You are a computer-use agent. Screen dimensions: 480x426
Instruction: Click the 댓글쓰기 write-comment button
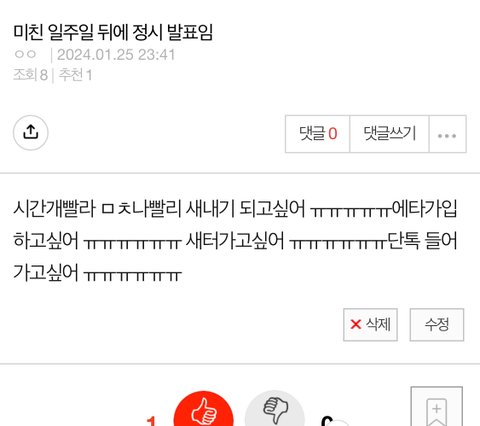coord(389,134)
